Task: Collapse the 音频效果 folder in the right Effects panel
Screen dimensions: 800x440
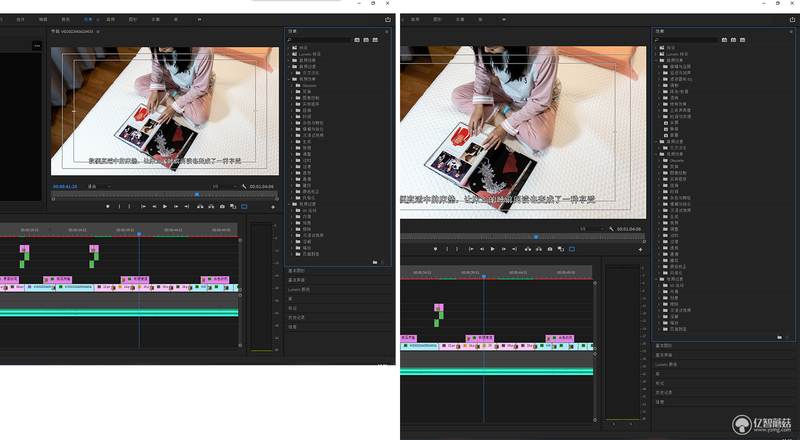Action: point(656,60)
